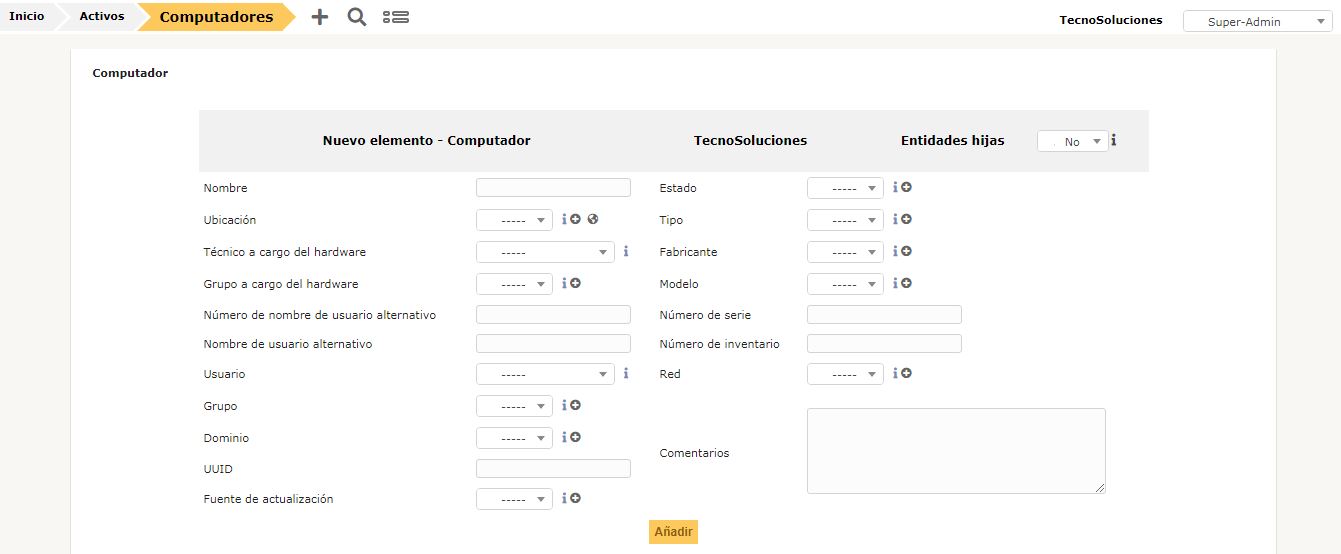Click the list view icon in breadcrumb bar
The image size is (1341, 554).
[396, 17]
